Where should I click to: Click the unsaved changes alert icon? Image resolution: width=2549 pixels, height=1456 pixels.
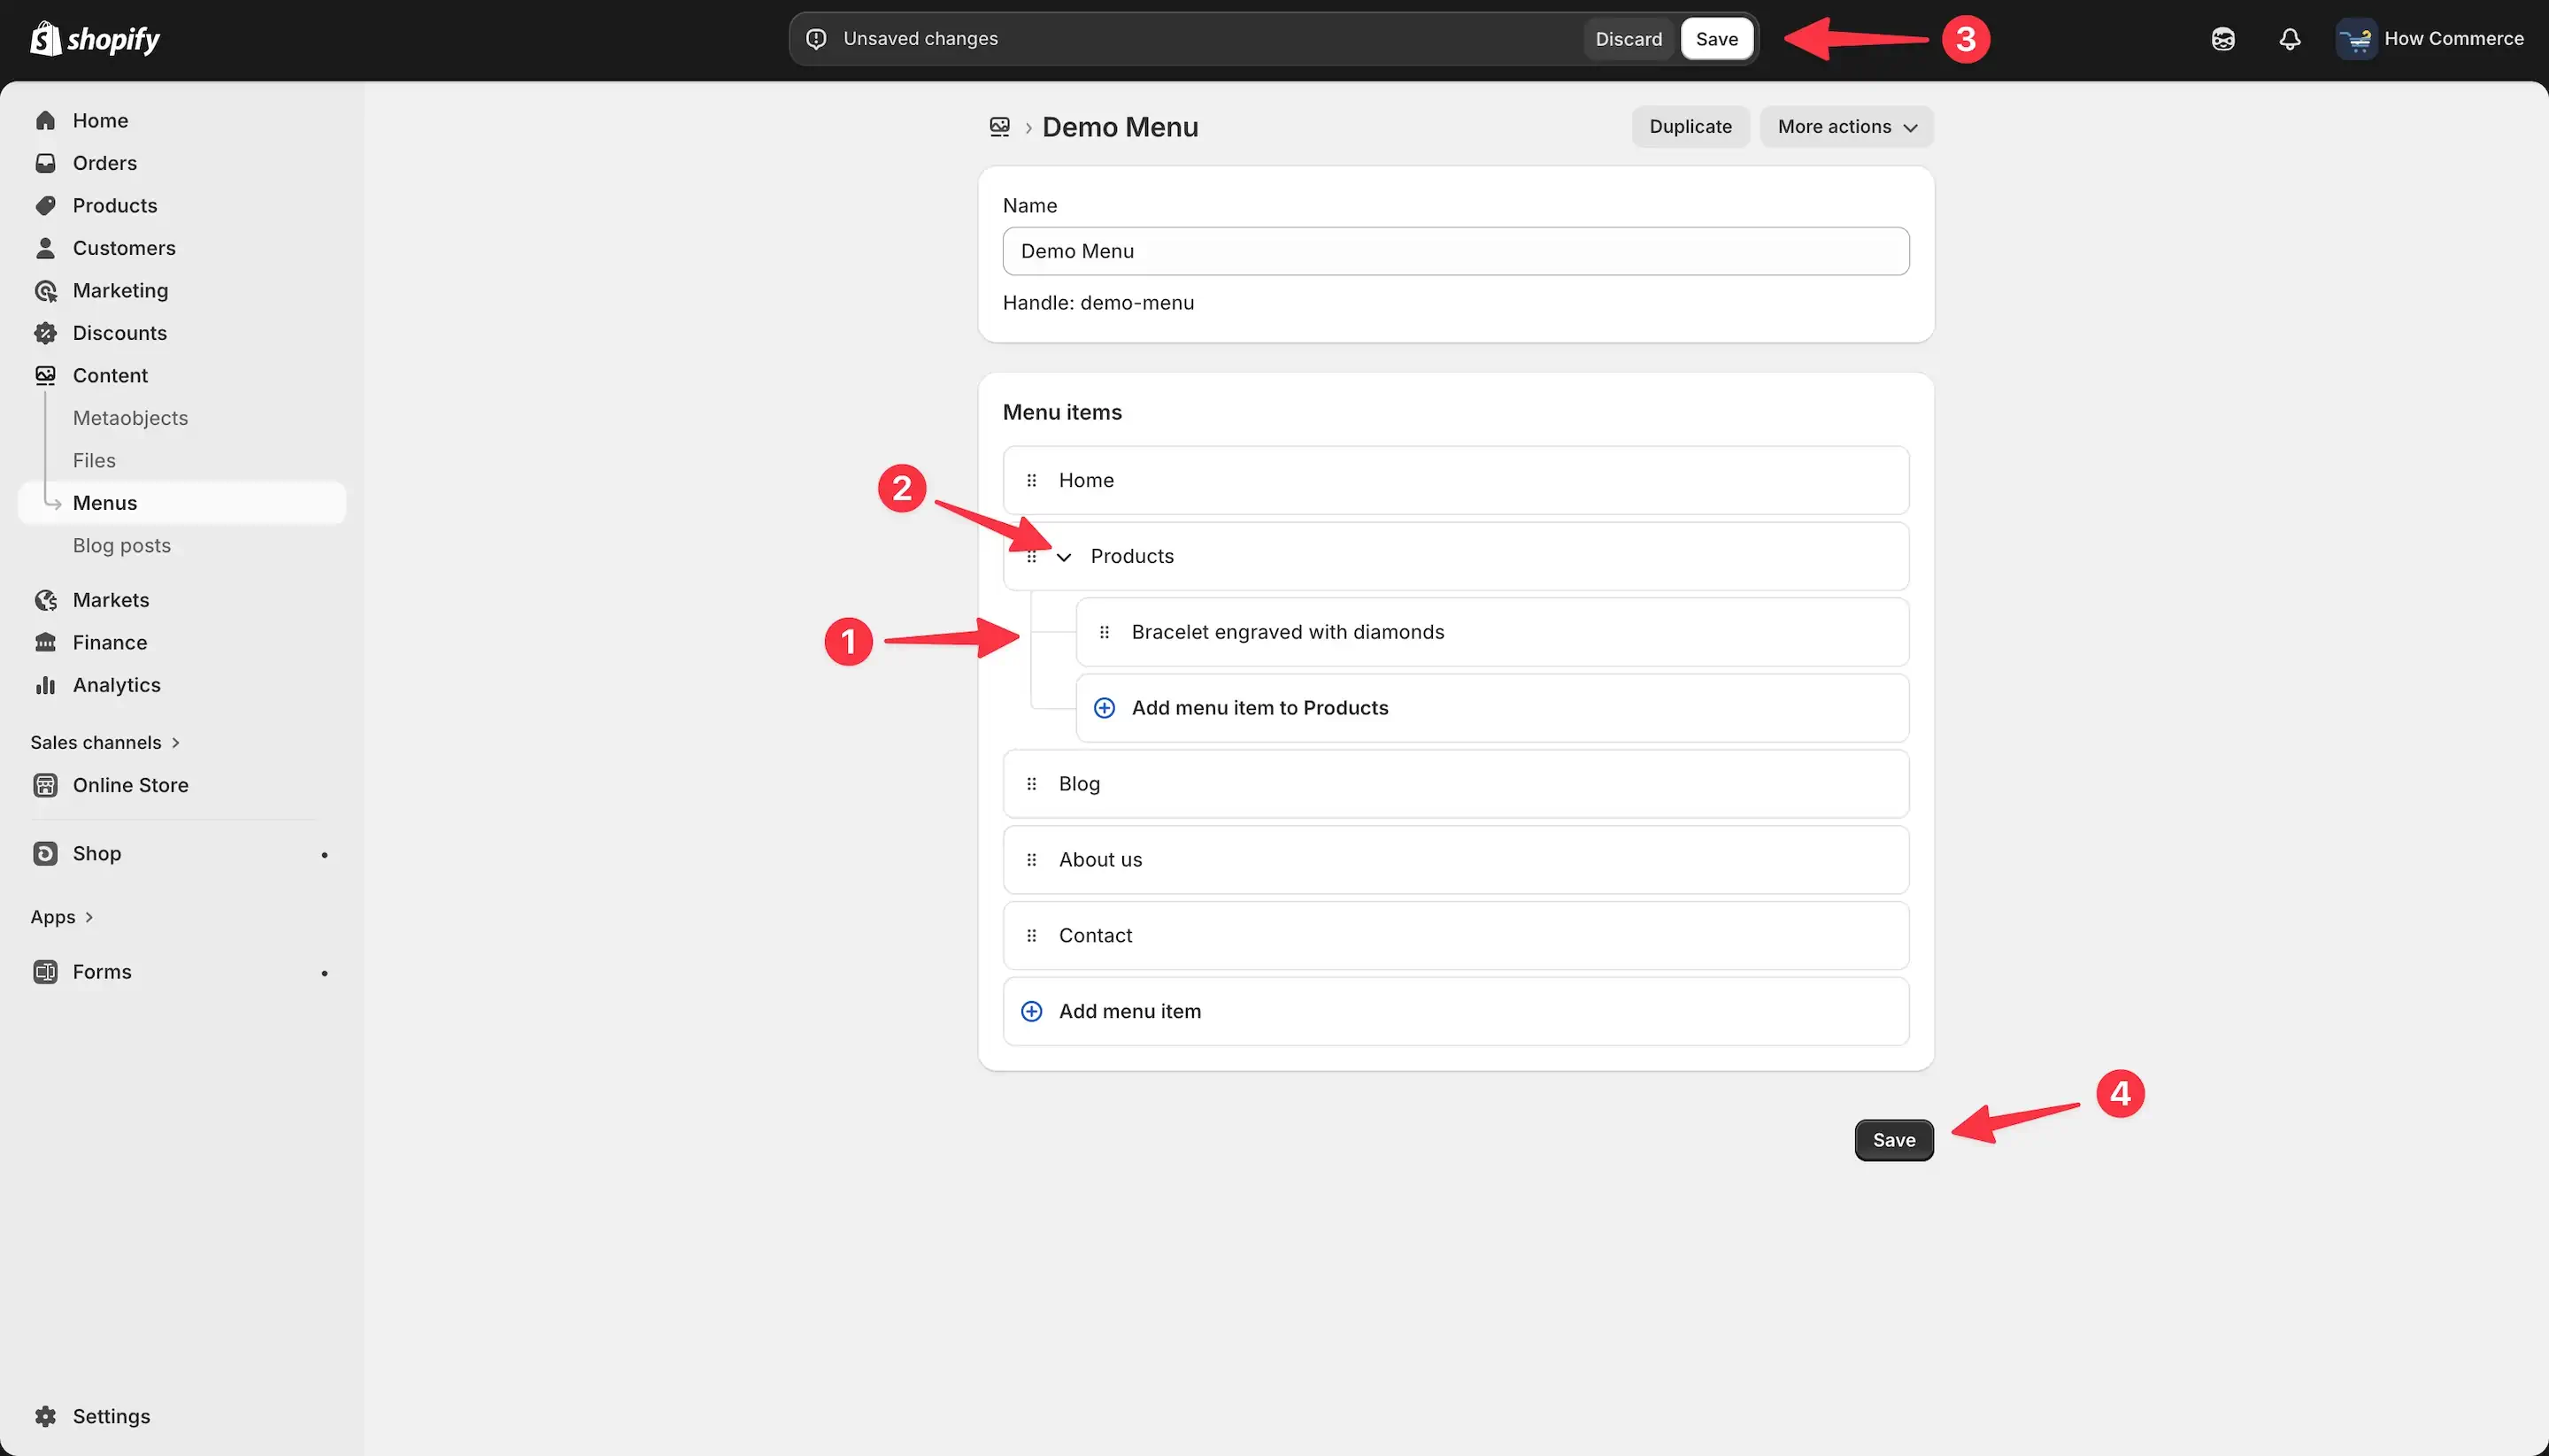[816, 39]
